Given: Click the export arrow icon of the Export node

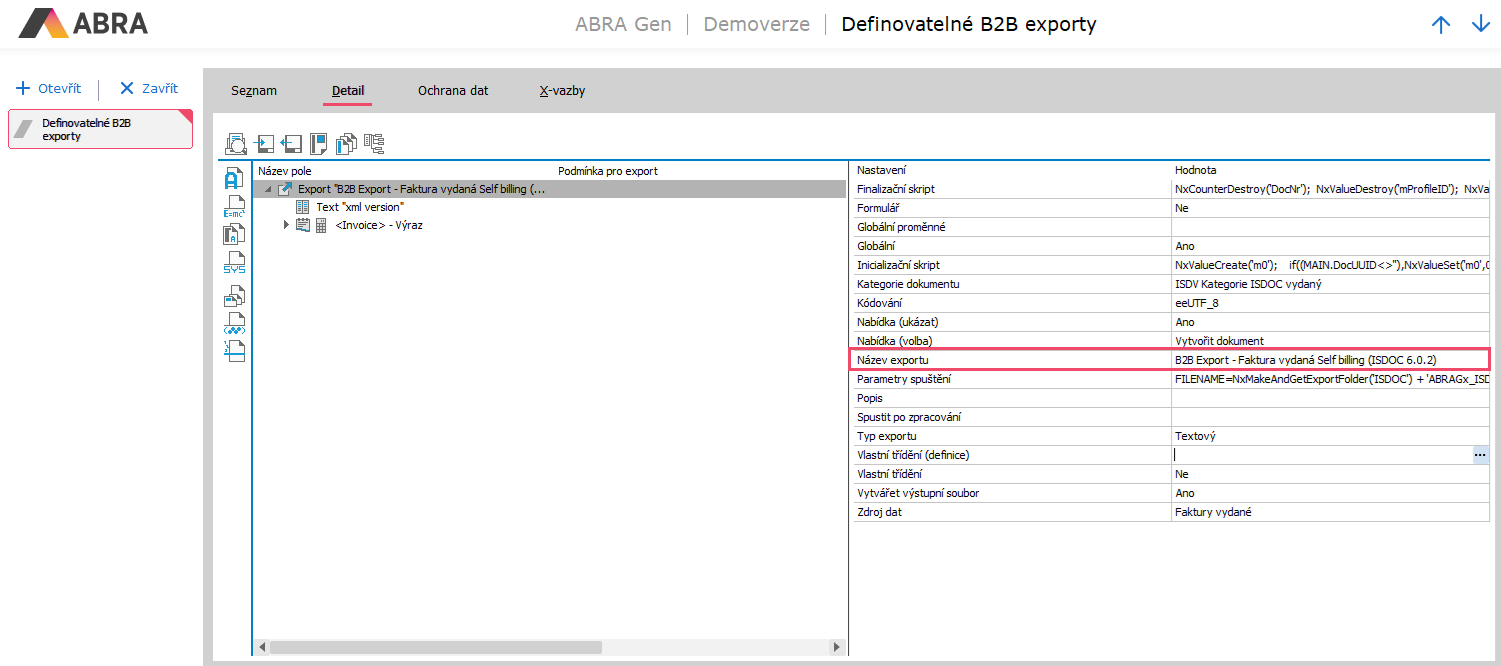Looking at the screenshot, I should (x=285, y=189).
